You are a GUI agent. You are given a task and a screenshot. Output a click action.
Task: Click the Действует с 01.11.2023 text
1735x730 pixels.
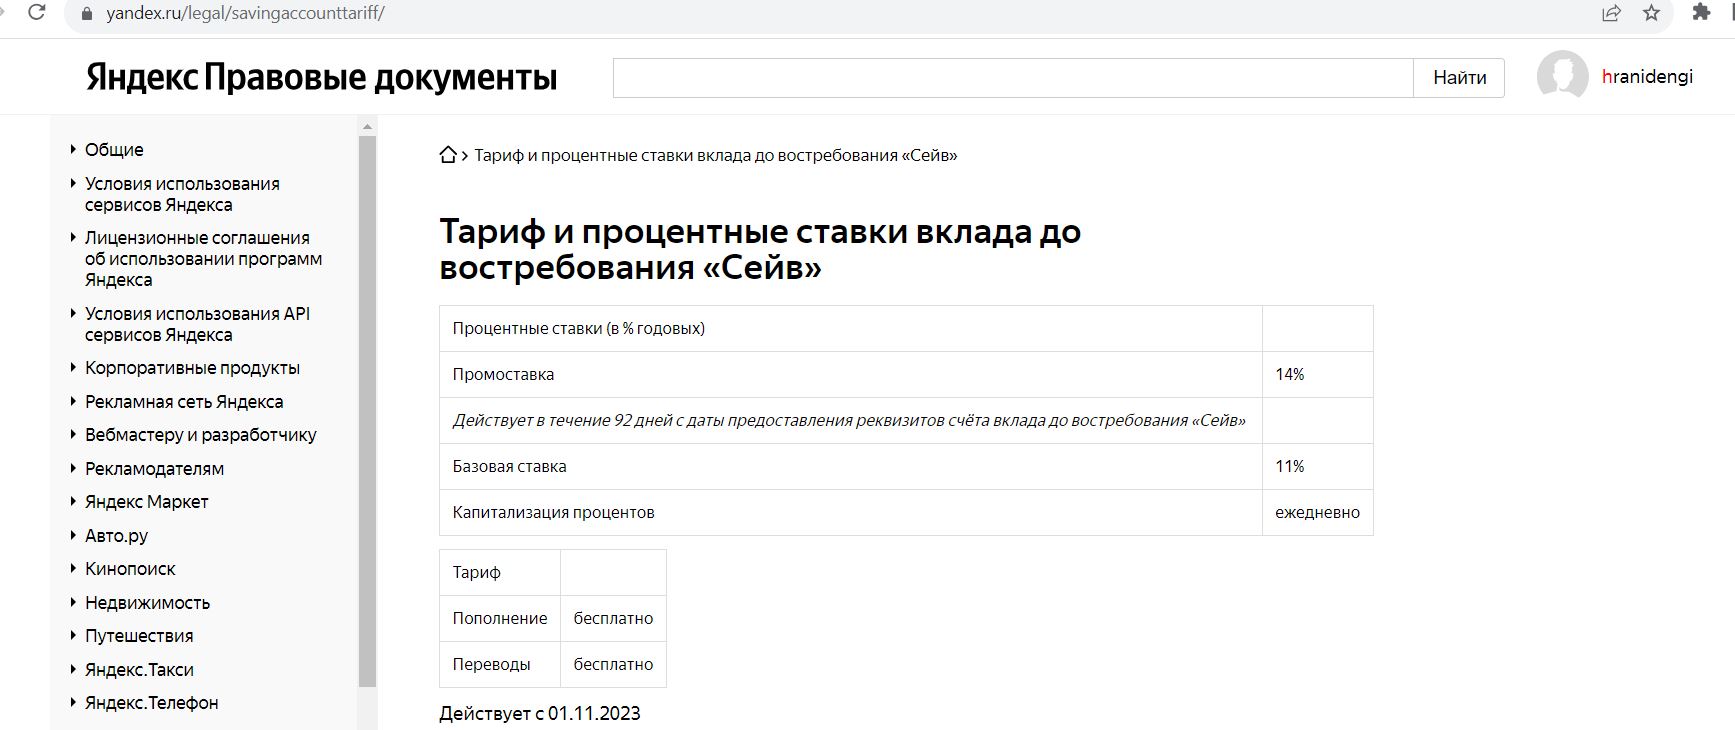tap(540, 713)
